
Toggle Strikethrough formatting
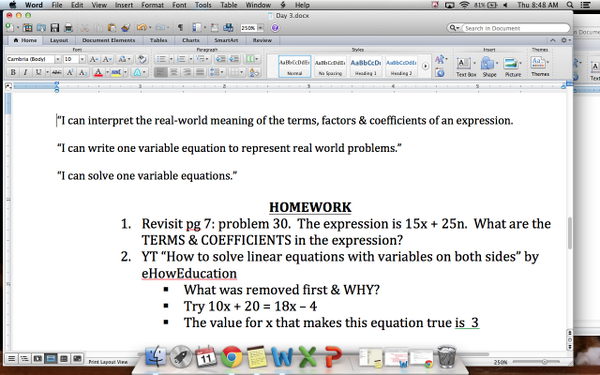57,72
